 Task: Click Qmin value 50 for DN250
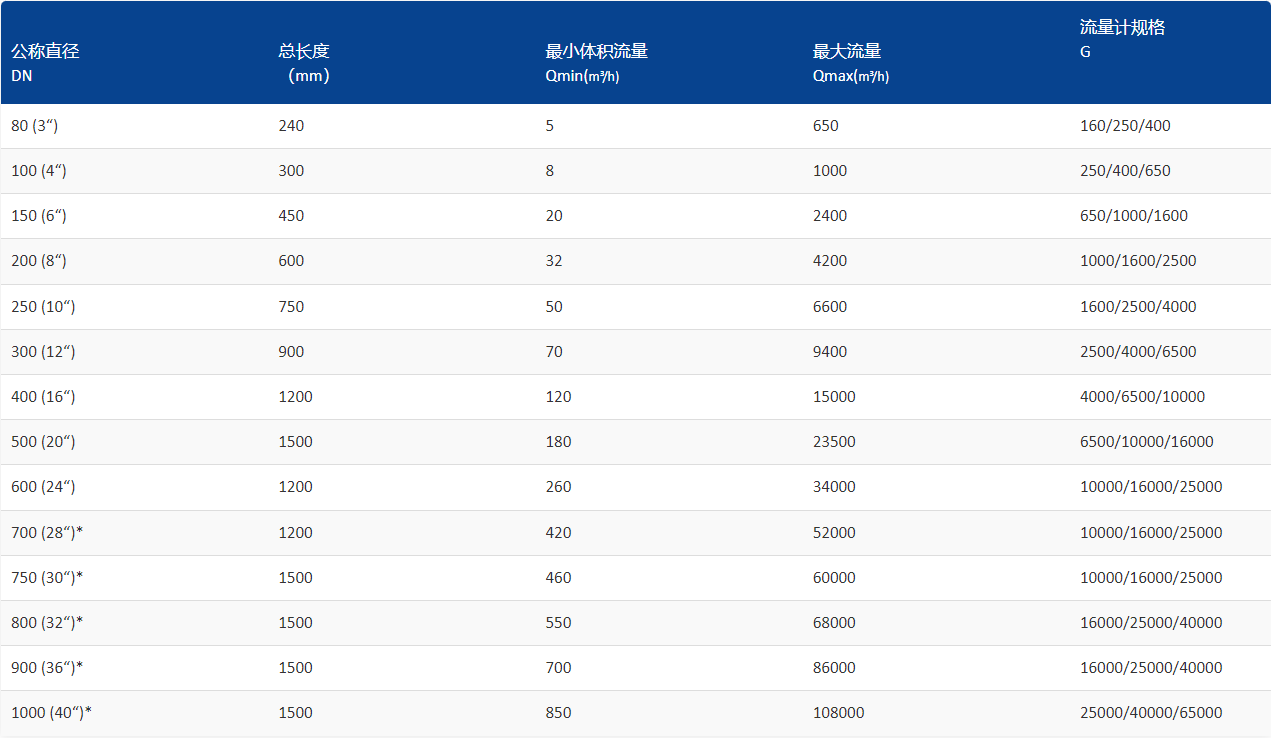pyautogui.click(x=554, y=307)
